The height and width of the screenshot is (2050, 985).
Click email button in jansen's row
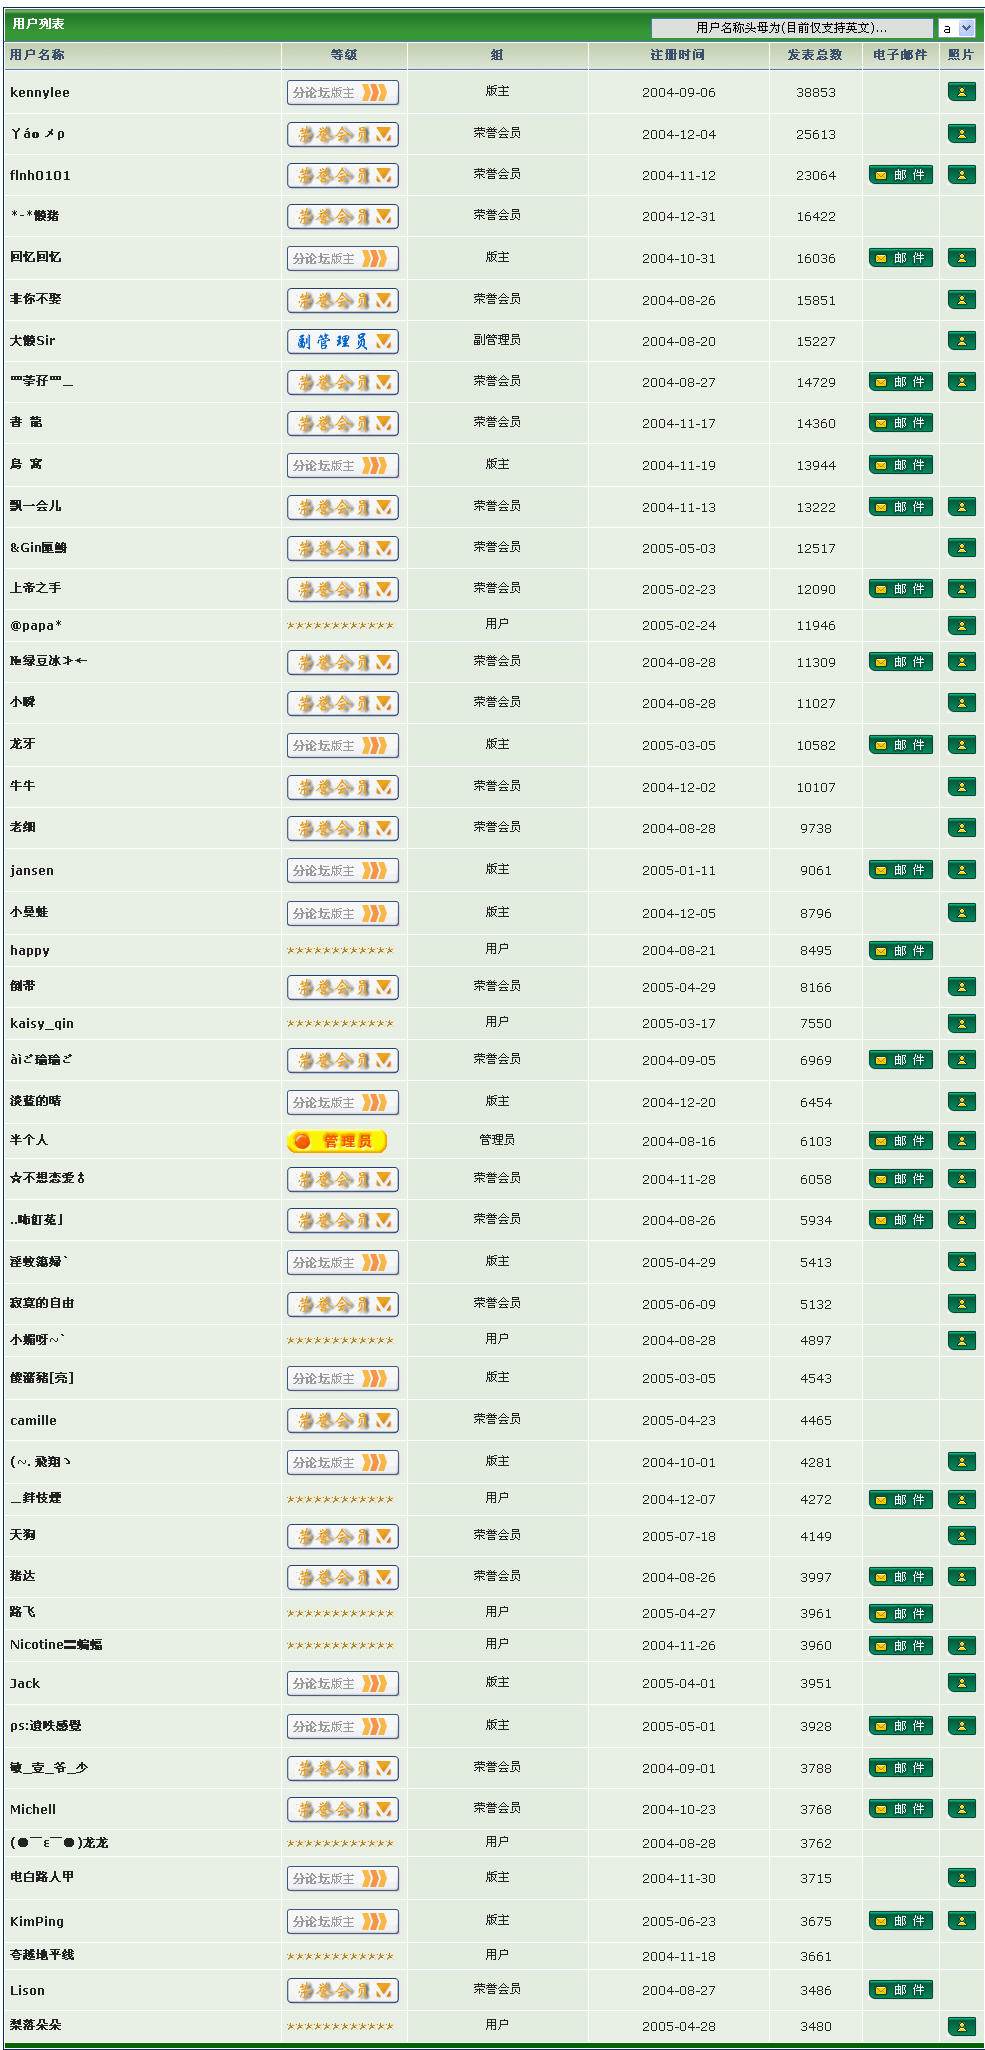900,870
